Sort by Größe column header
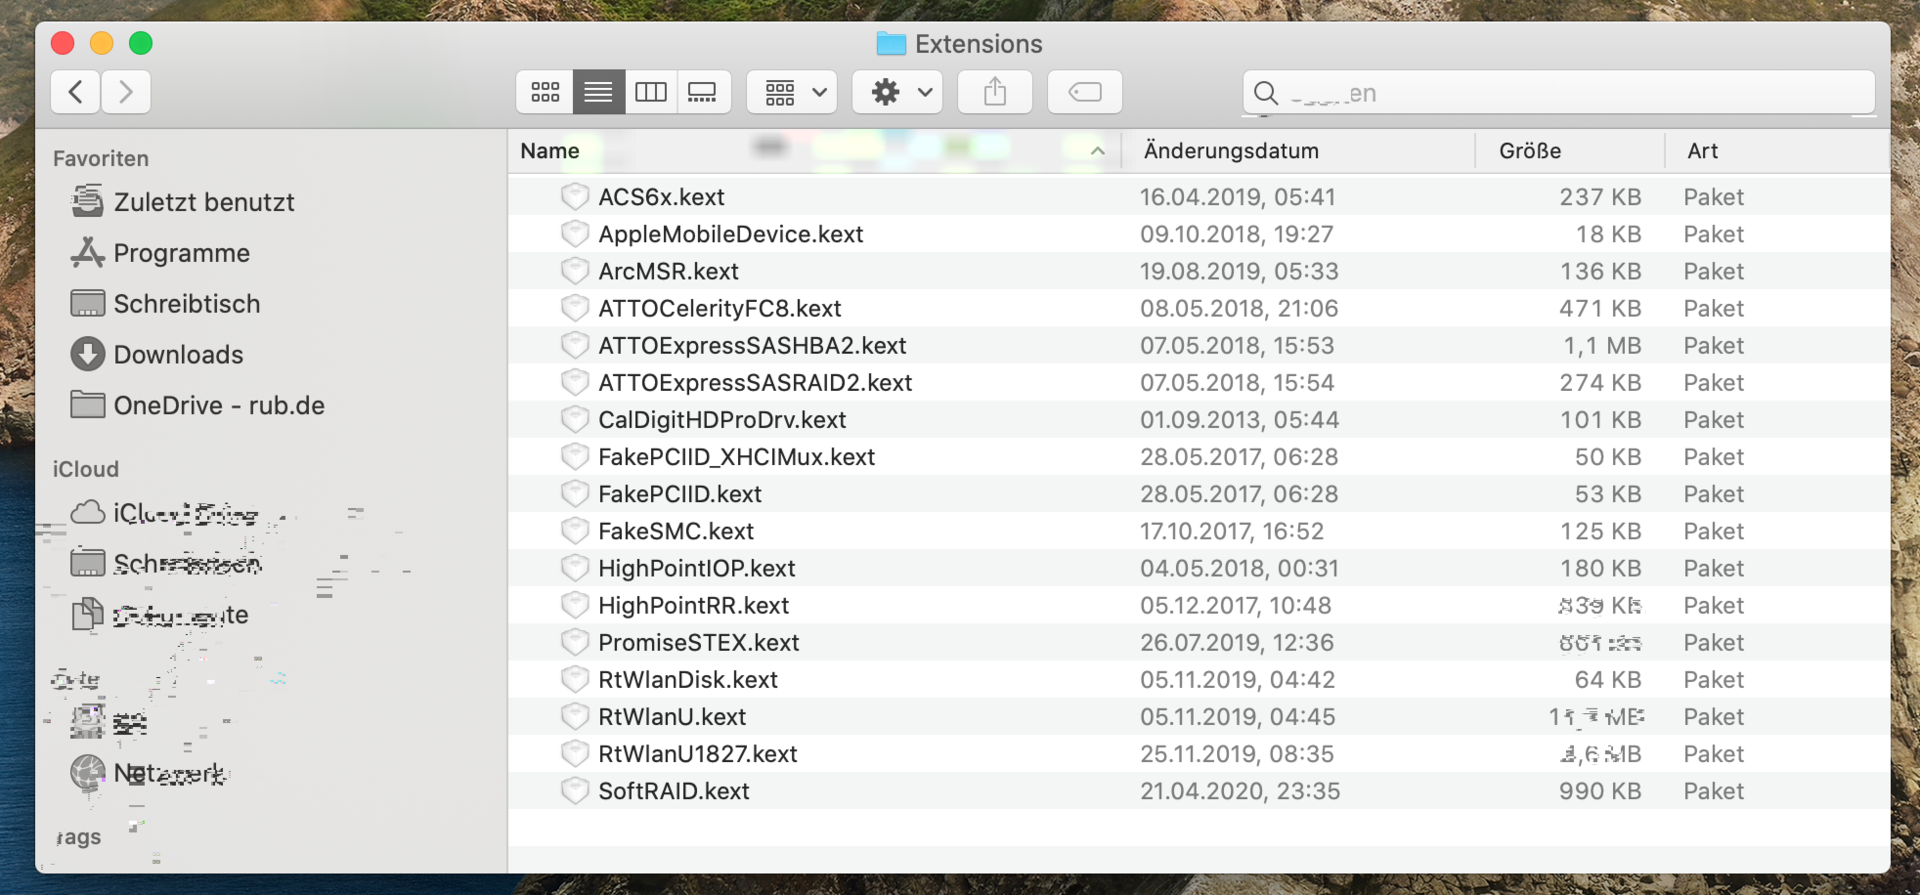The height and width of the screenshot is (895, 1920). coord(1529,151)
